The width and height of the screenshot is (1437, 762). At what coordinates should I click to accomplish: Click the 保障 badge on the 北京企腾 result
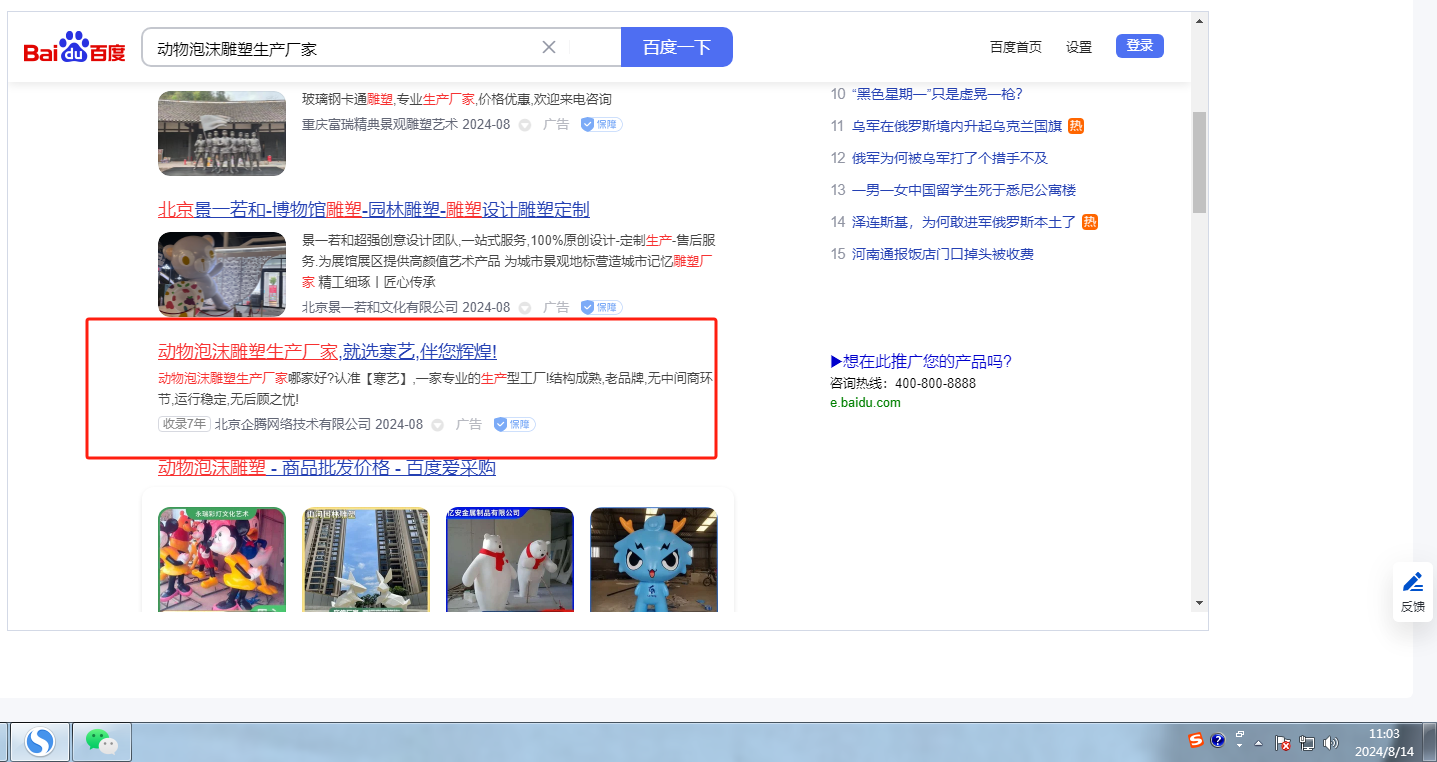(515, 424)
